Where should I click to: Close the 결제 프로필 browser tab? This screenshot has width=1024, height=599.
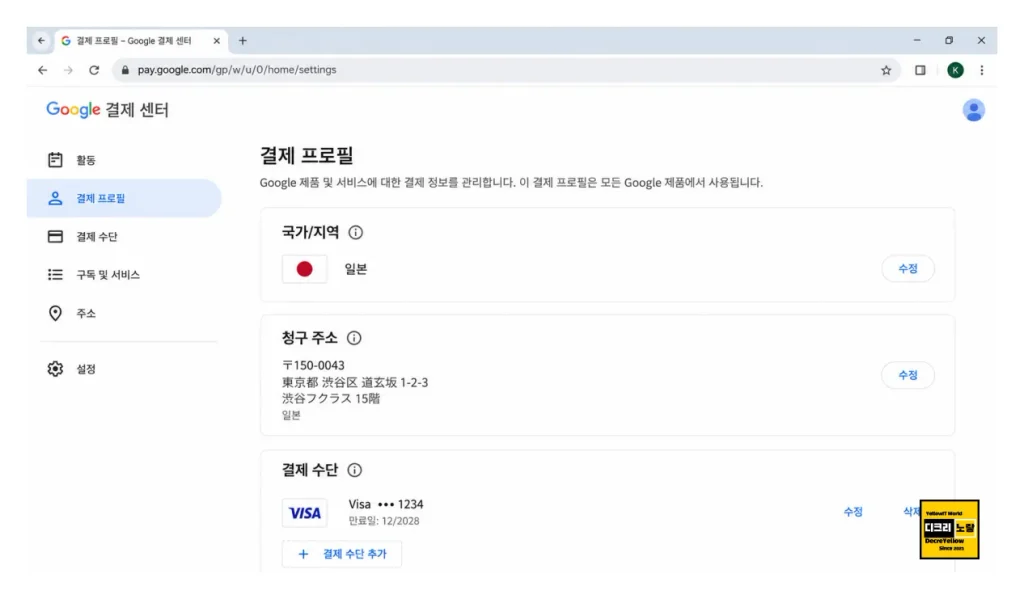pyautogui.click(x=216, y=40)
